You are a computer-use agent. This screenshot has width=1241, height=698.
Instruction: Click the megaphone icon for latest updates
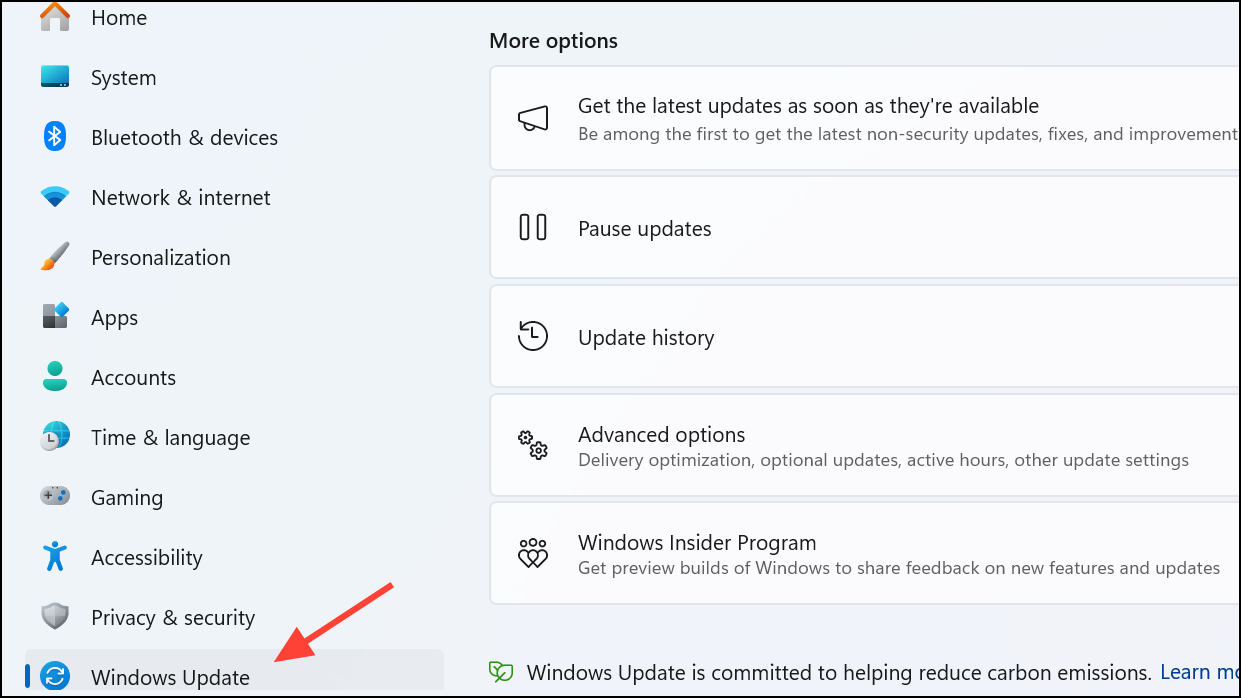533,119
